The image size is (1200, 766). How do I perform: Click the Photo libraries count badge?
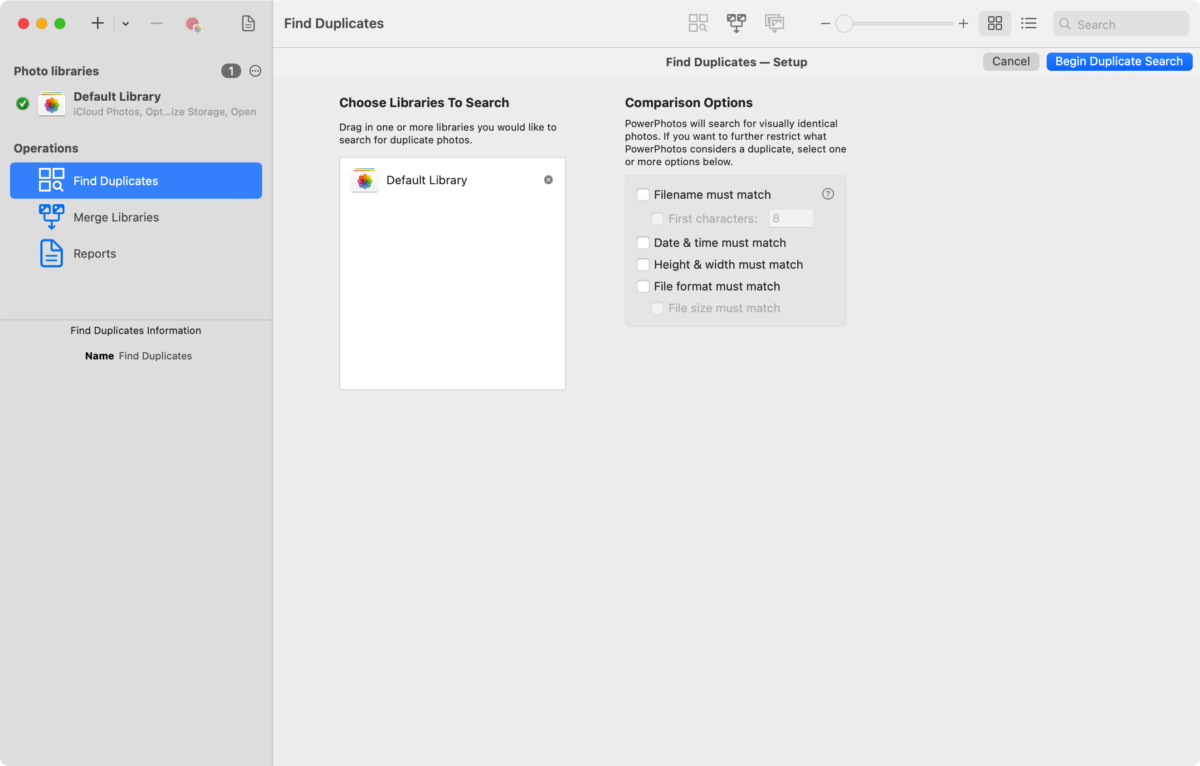click(x=231, y=71)
